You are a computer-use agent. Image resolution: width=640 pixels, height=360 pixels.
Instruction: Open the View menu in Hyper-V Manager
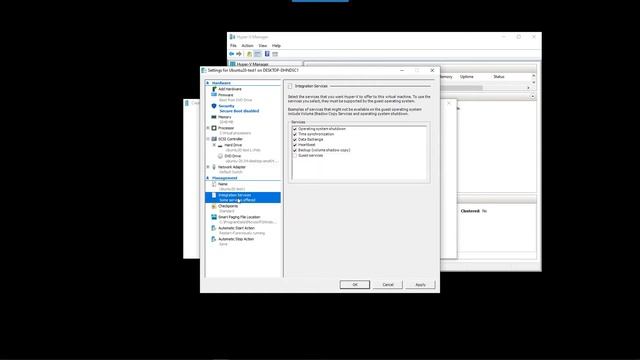point(262,46)
